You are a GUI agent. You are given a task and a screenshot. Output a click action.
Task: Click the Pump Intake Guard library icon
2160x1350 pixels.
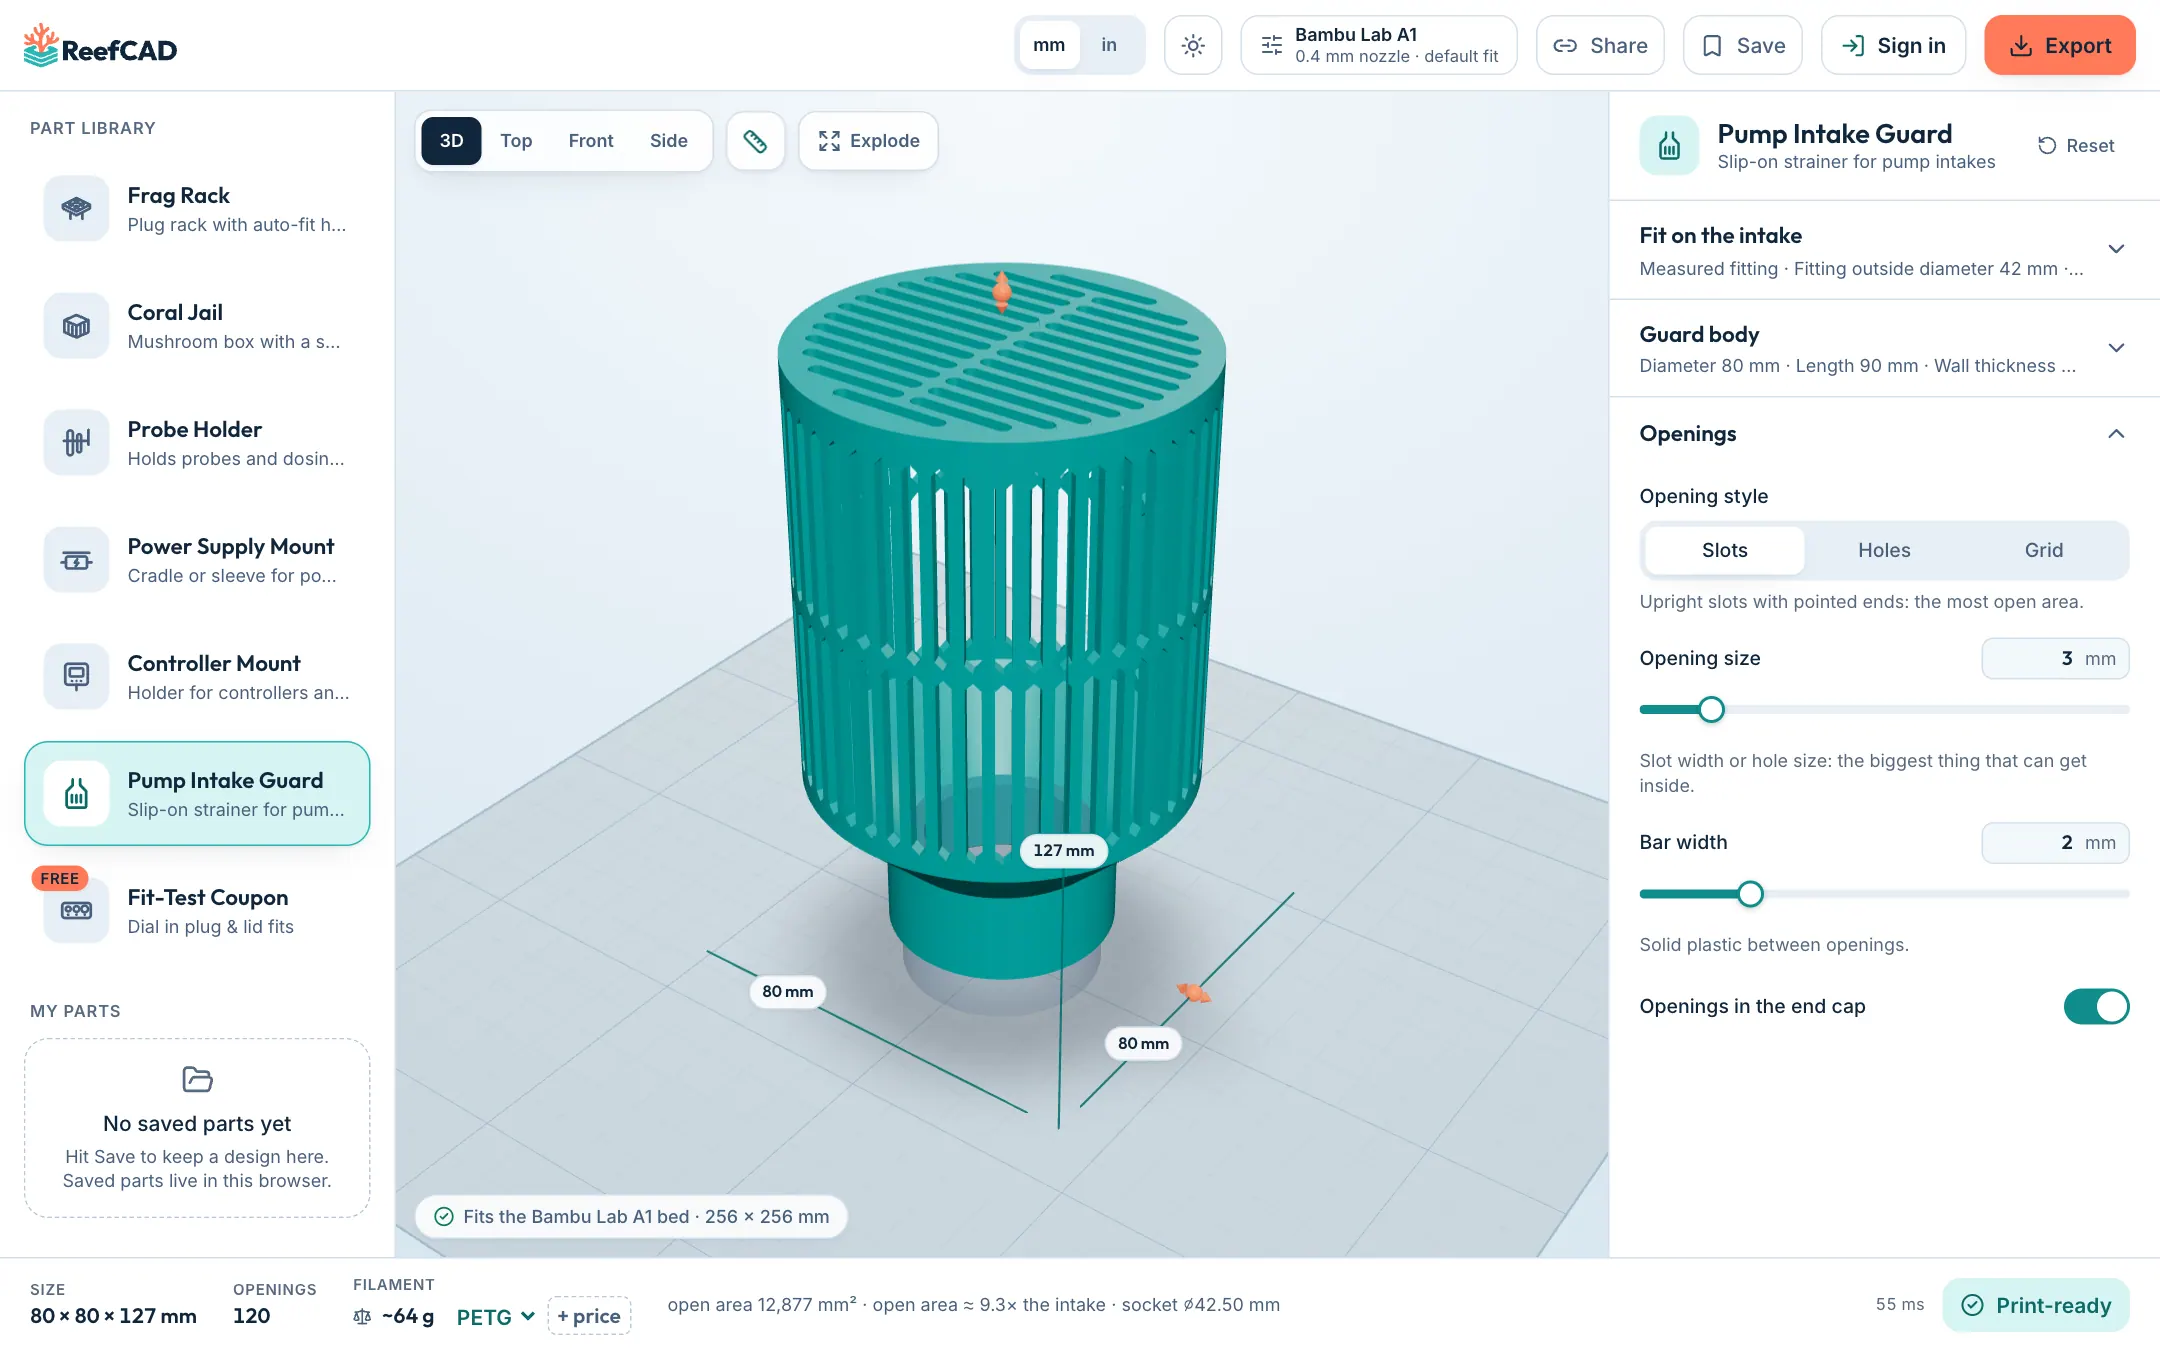(76, 793)
